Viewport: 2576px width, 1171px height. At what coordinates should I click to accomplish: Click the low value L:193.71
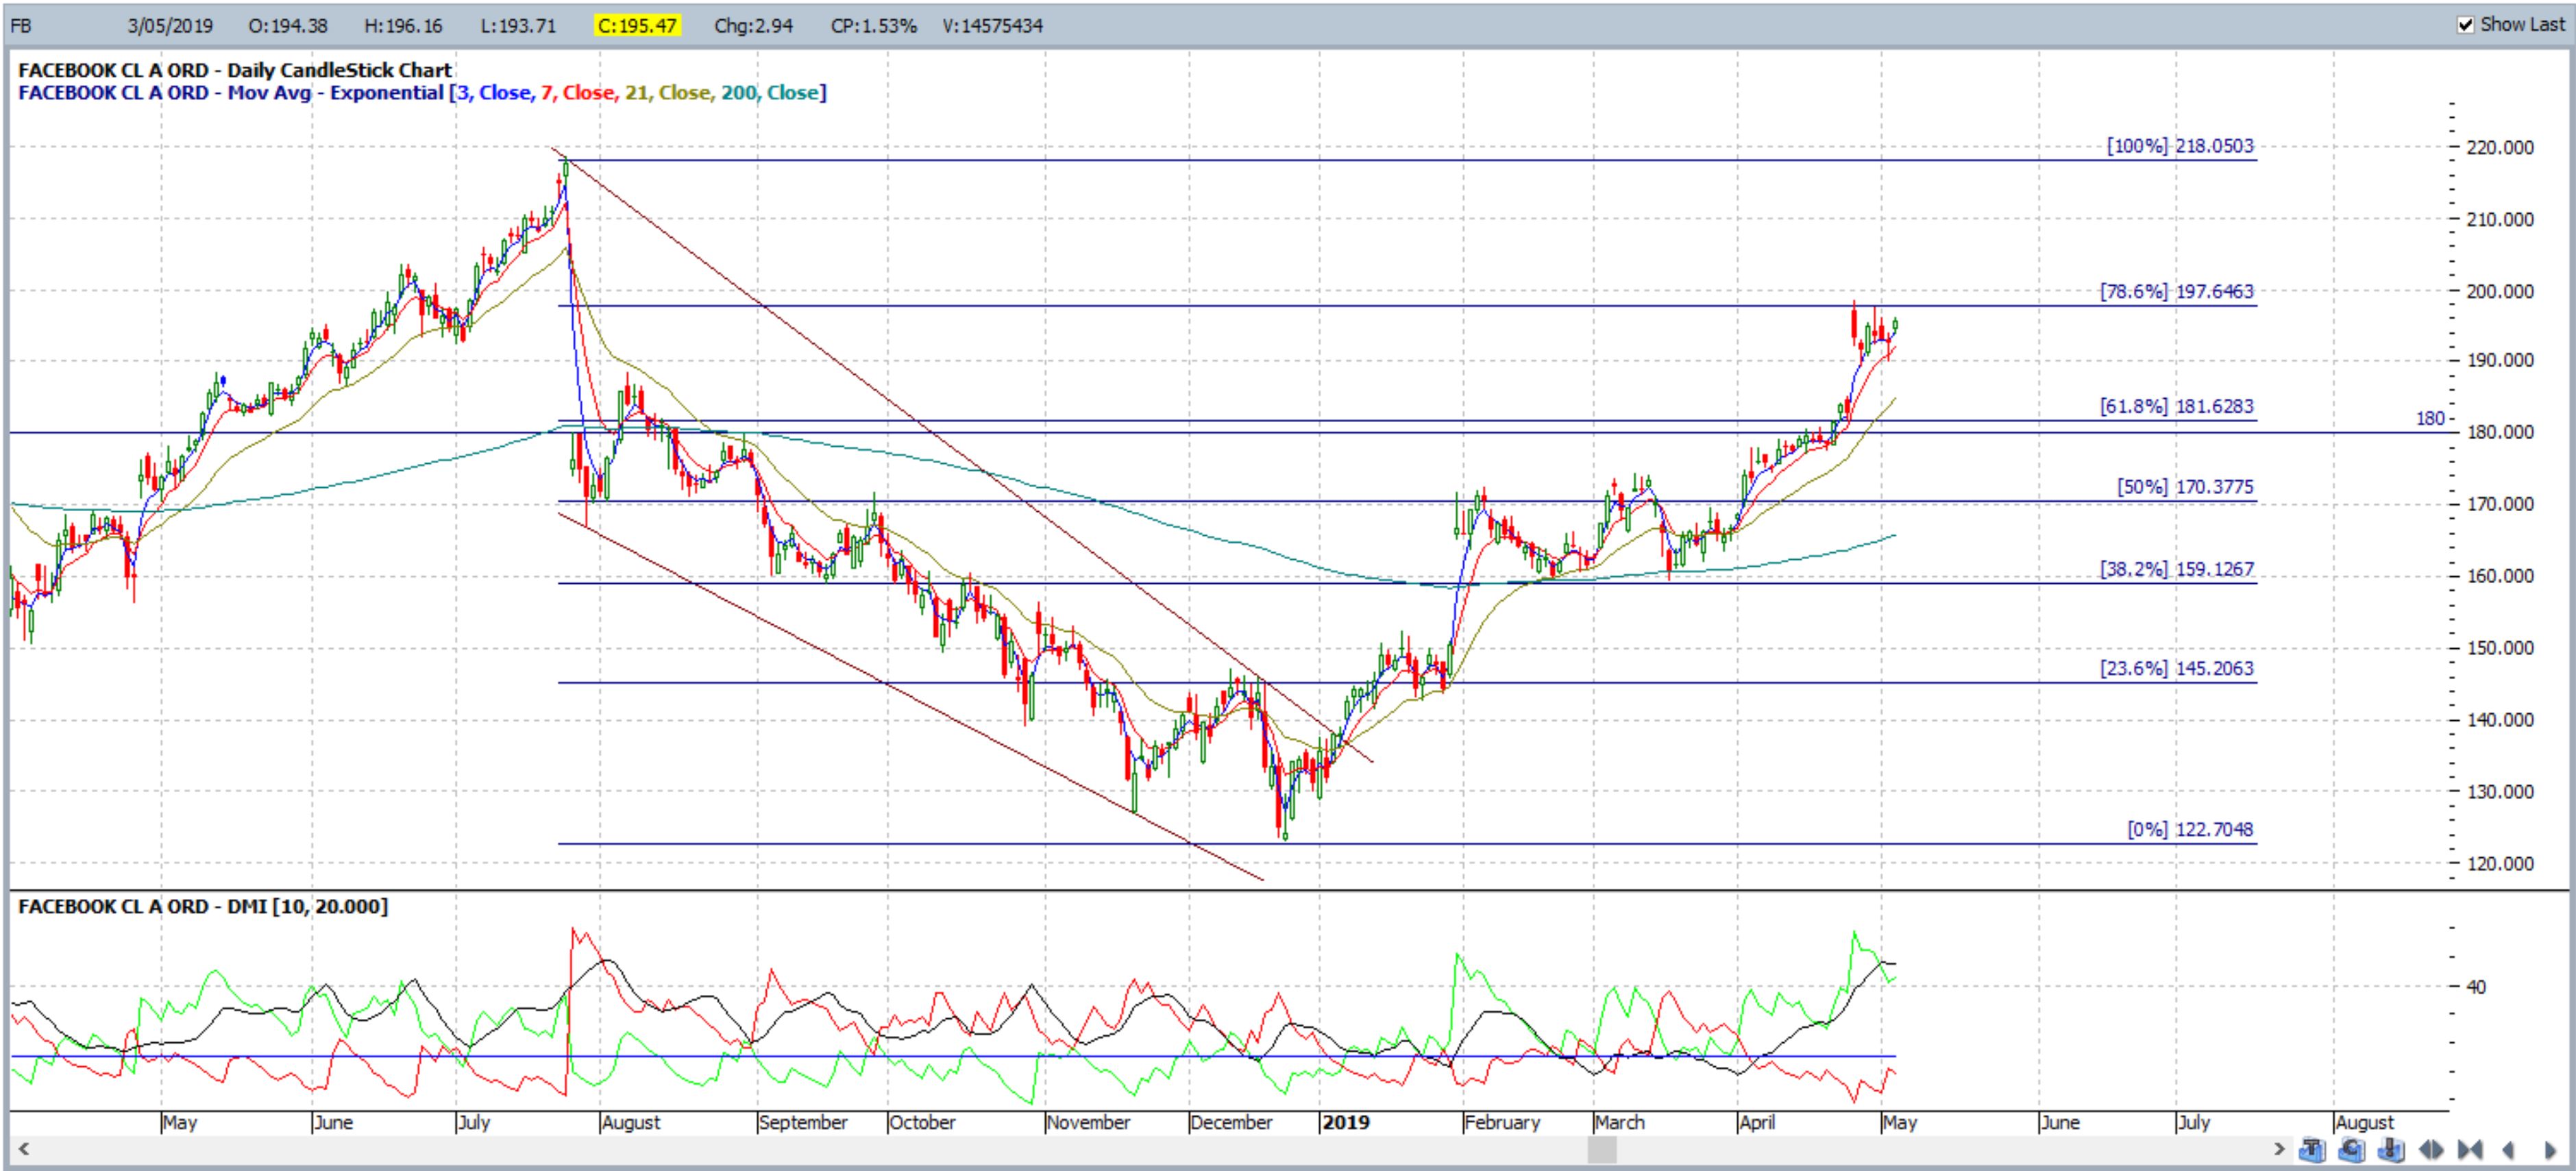[x=518, y=26]
